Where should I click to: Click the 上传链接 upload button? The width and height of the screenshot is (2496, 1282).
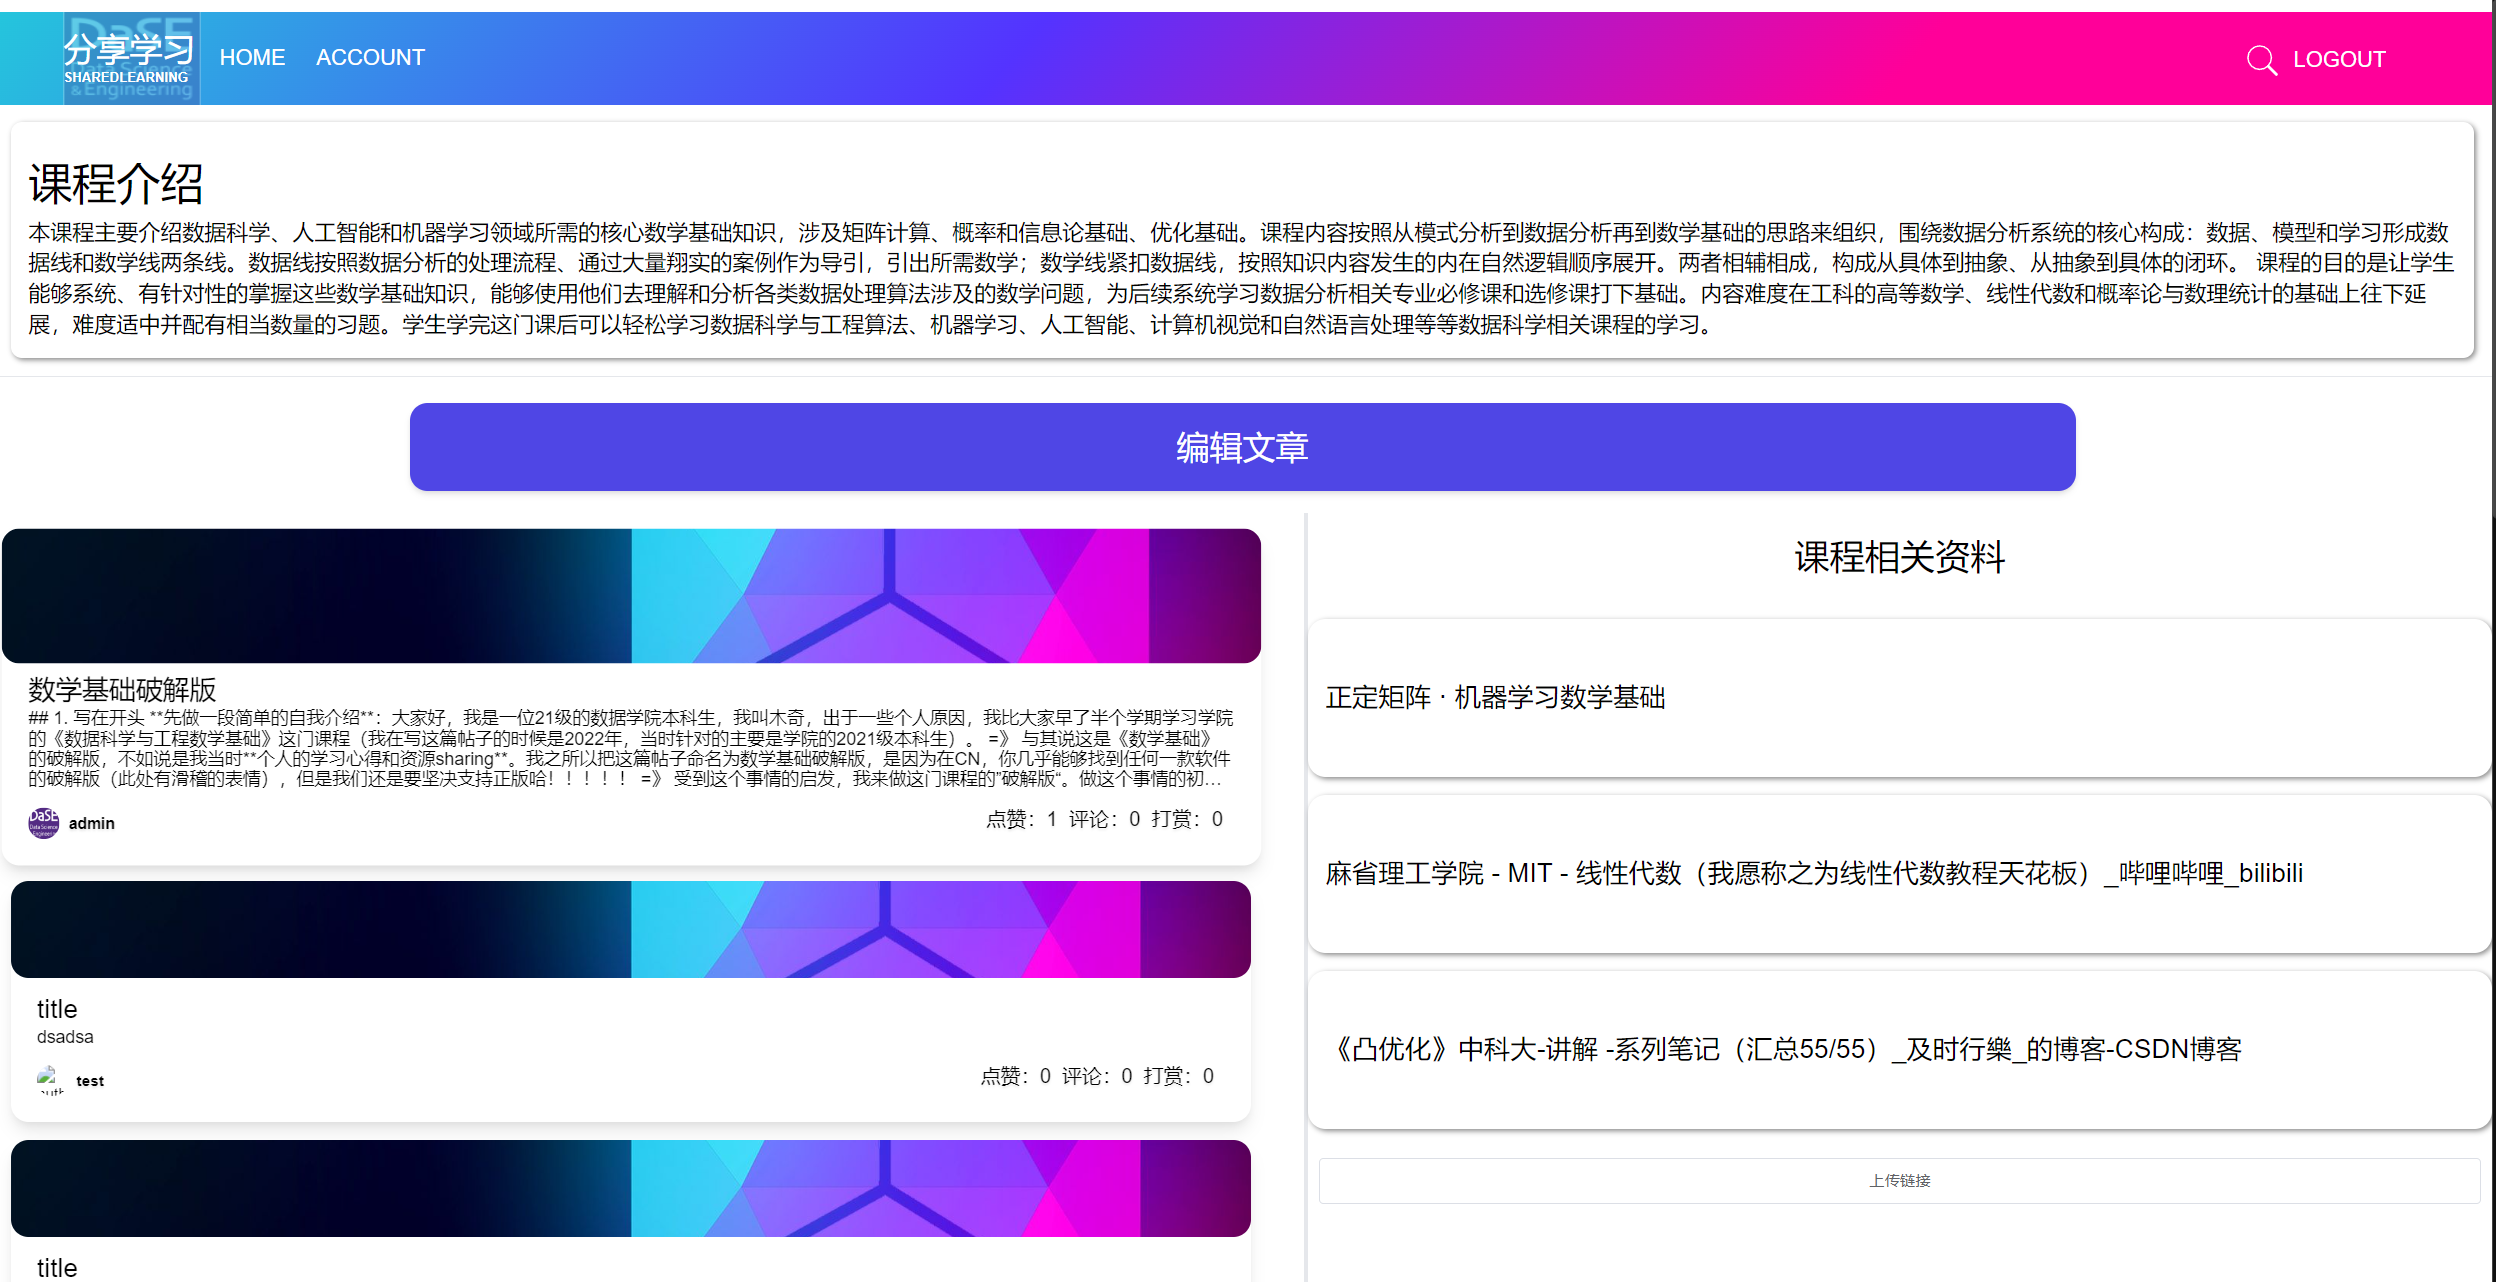click(1898, 1181)
